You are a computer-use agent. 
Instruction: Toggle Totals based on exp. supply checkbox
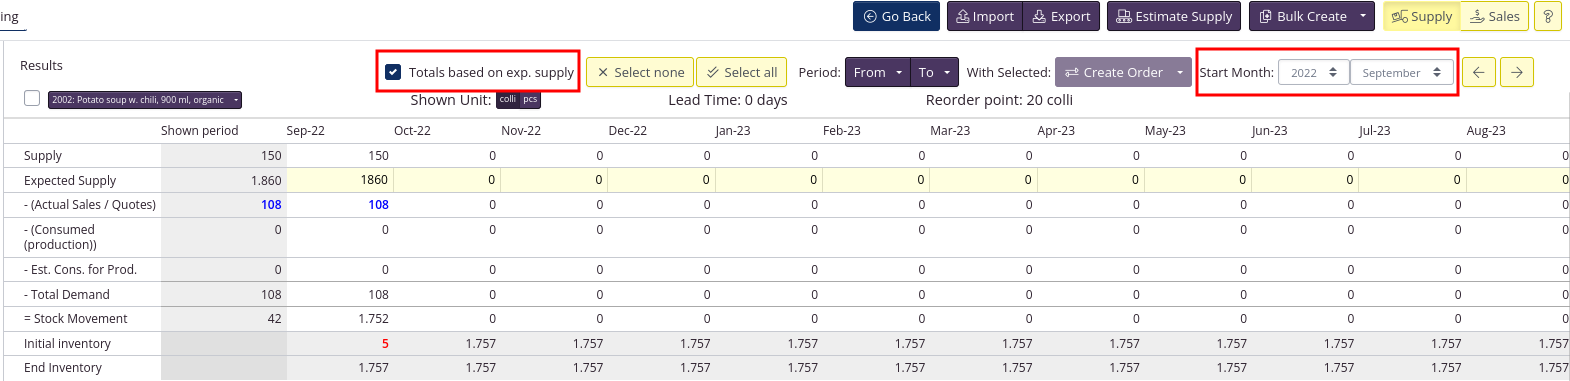coord(393,72)
